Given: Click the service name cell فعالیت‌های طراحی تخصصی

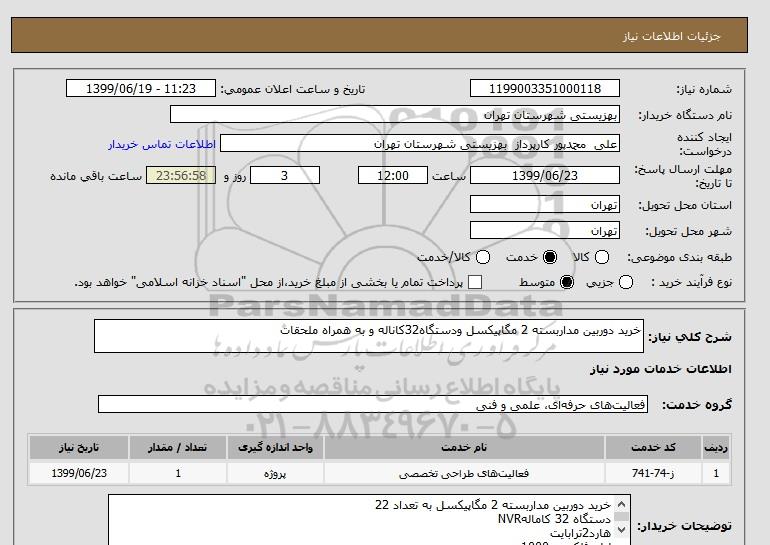Looking at the screenshot, I should [464, 473].
